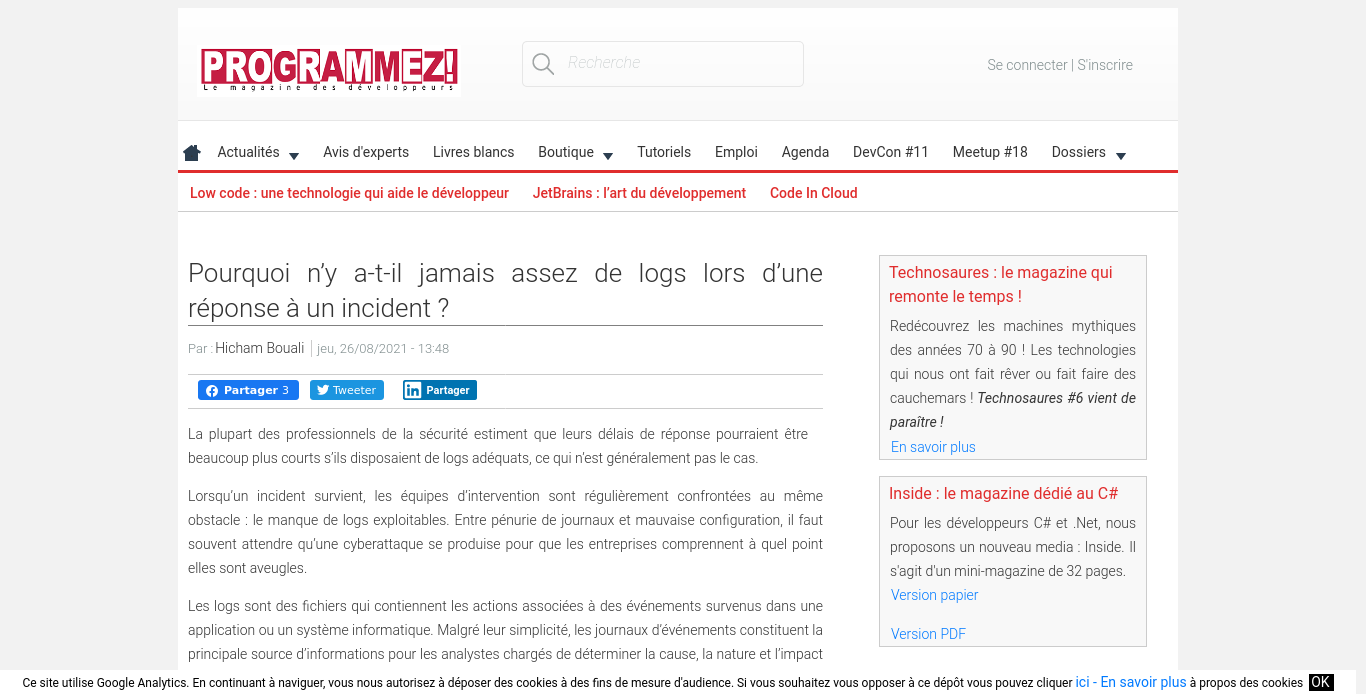Expand the Dossiers dropdown arrow

pyautogui.click(x=1121, y=156)
